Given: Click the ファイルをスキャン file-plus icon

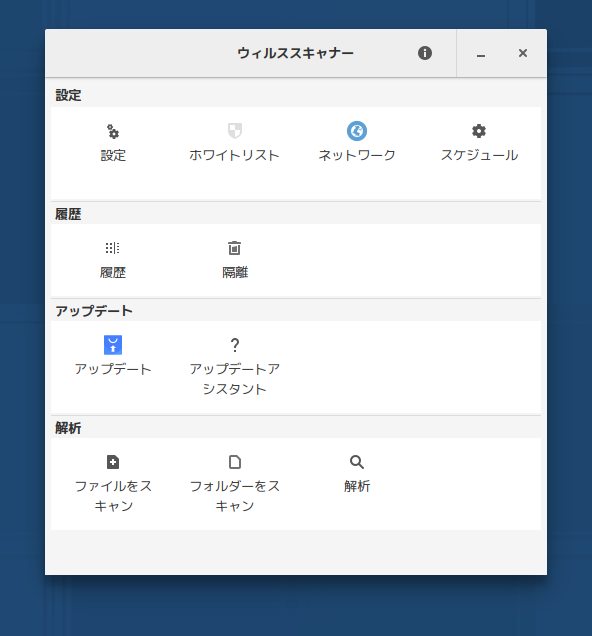Looking at the screenshot, I should point(113,462).
